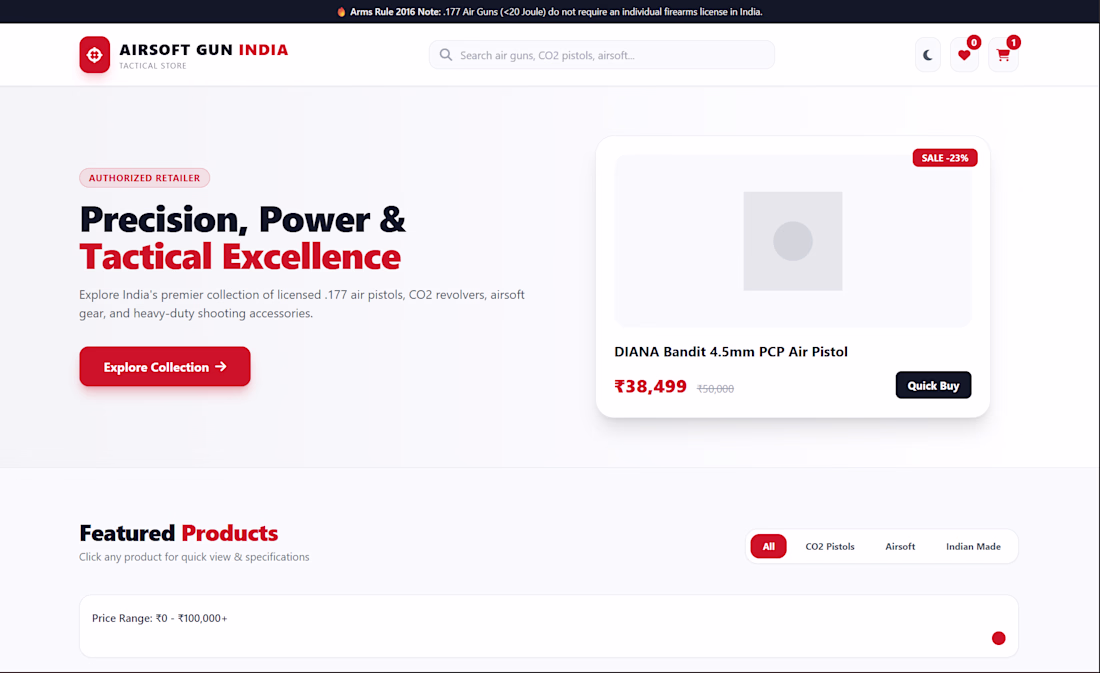
Task: Click the flame icon in announcement bar
Action: 341,12
